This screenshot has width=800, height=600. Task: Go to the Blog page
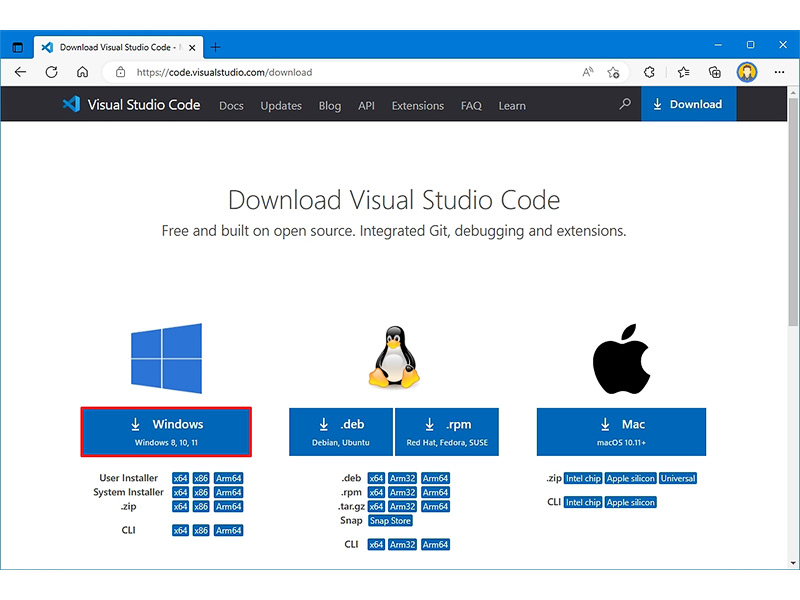330,106
